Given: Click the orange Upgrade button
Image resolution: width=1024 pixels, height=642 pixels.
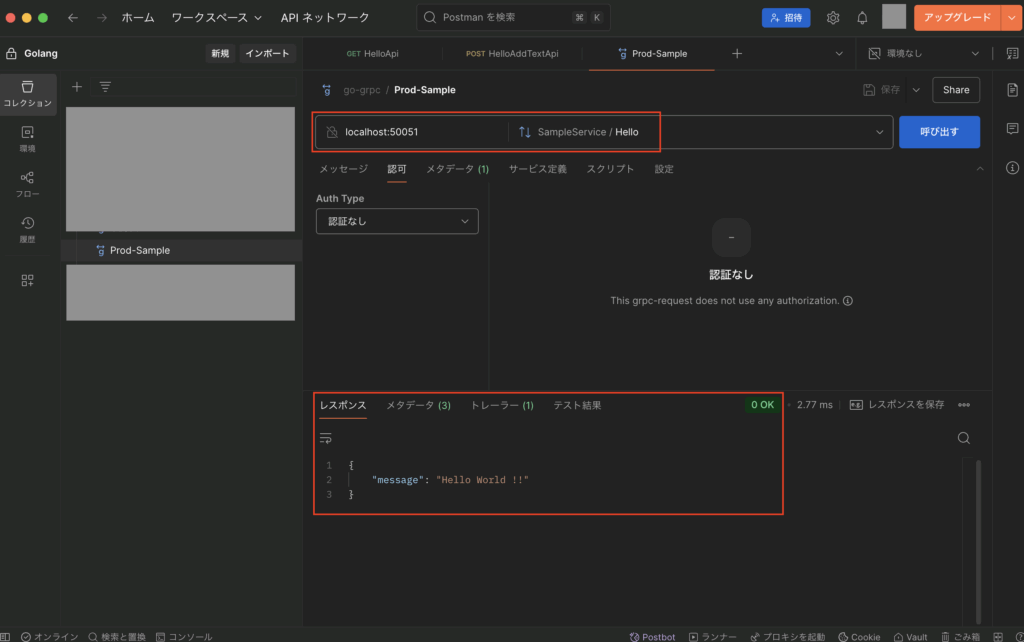Looking at the screenshot, I should tap(957, 18).
